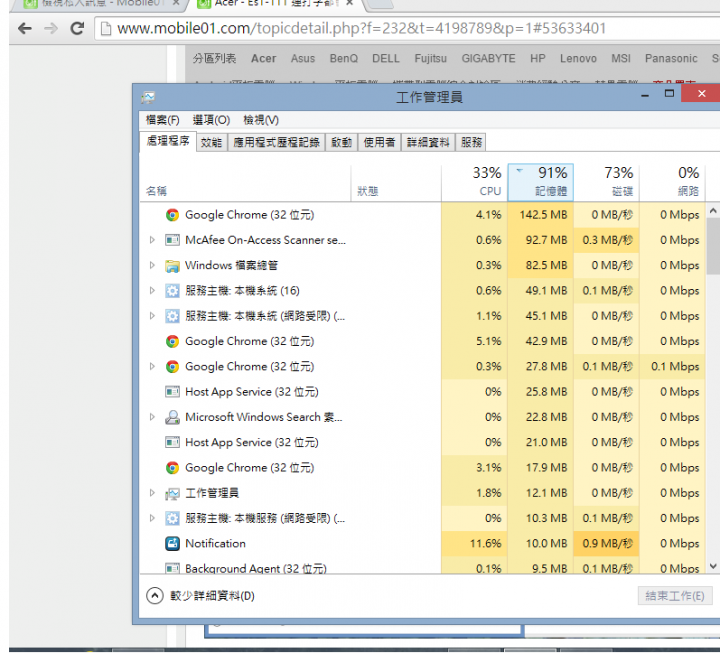This screenshot has width=720, height=653.
Task: Open the 檢視(V) menu
Action: tap(261, 120)
